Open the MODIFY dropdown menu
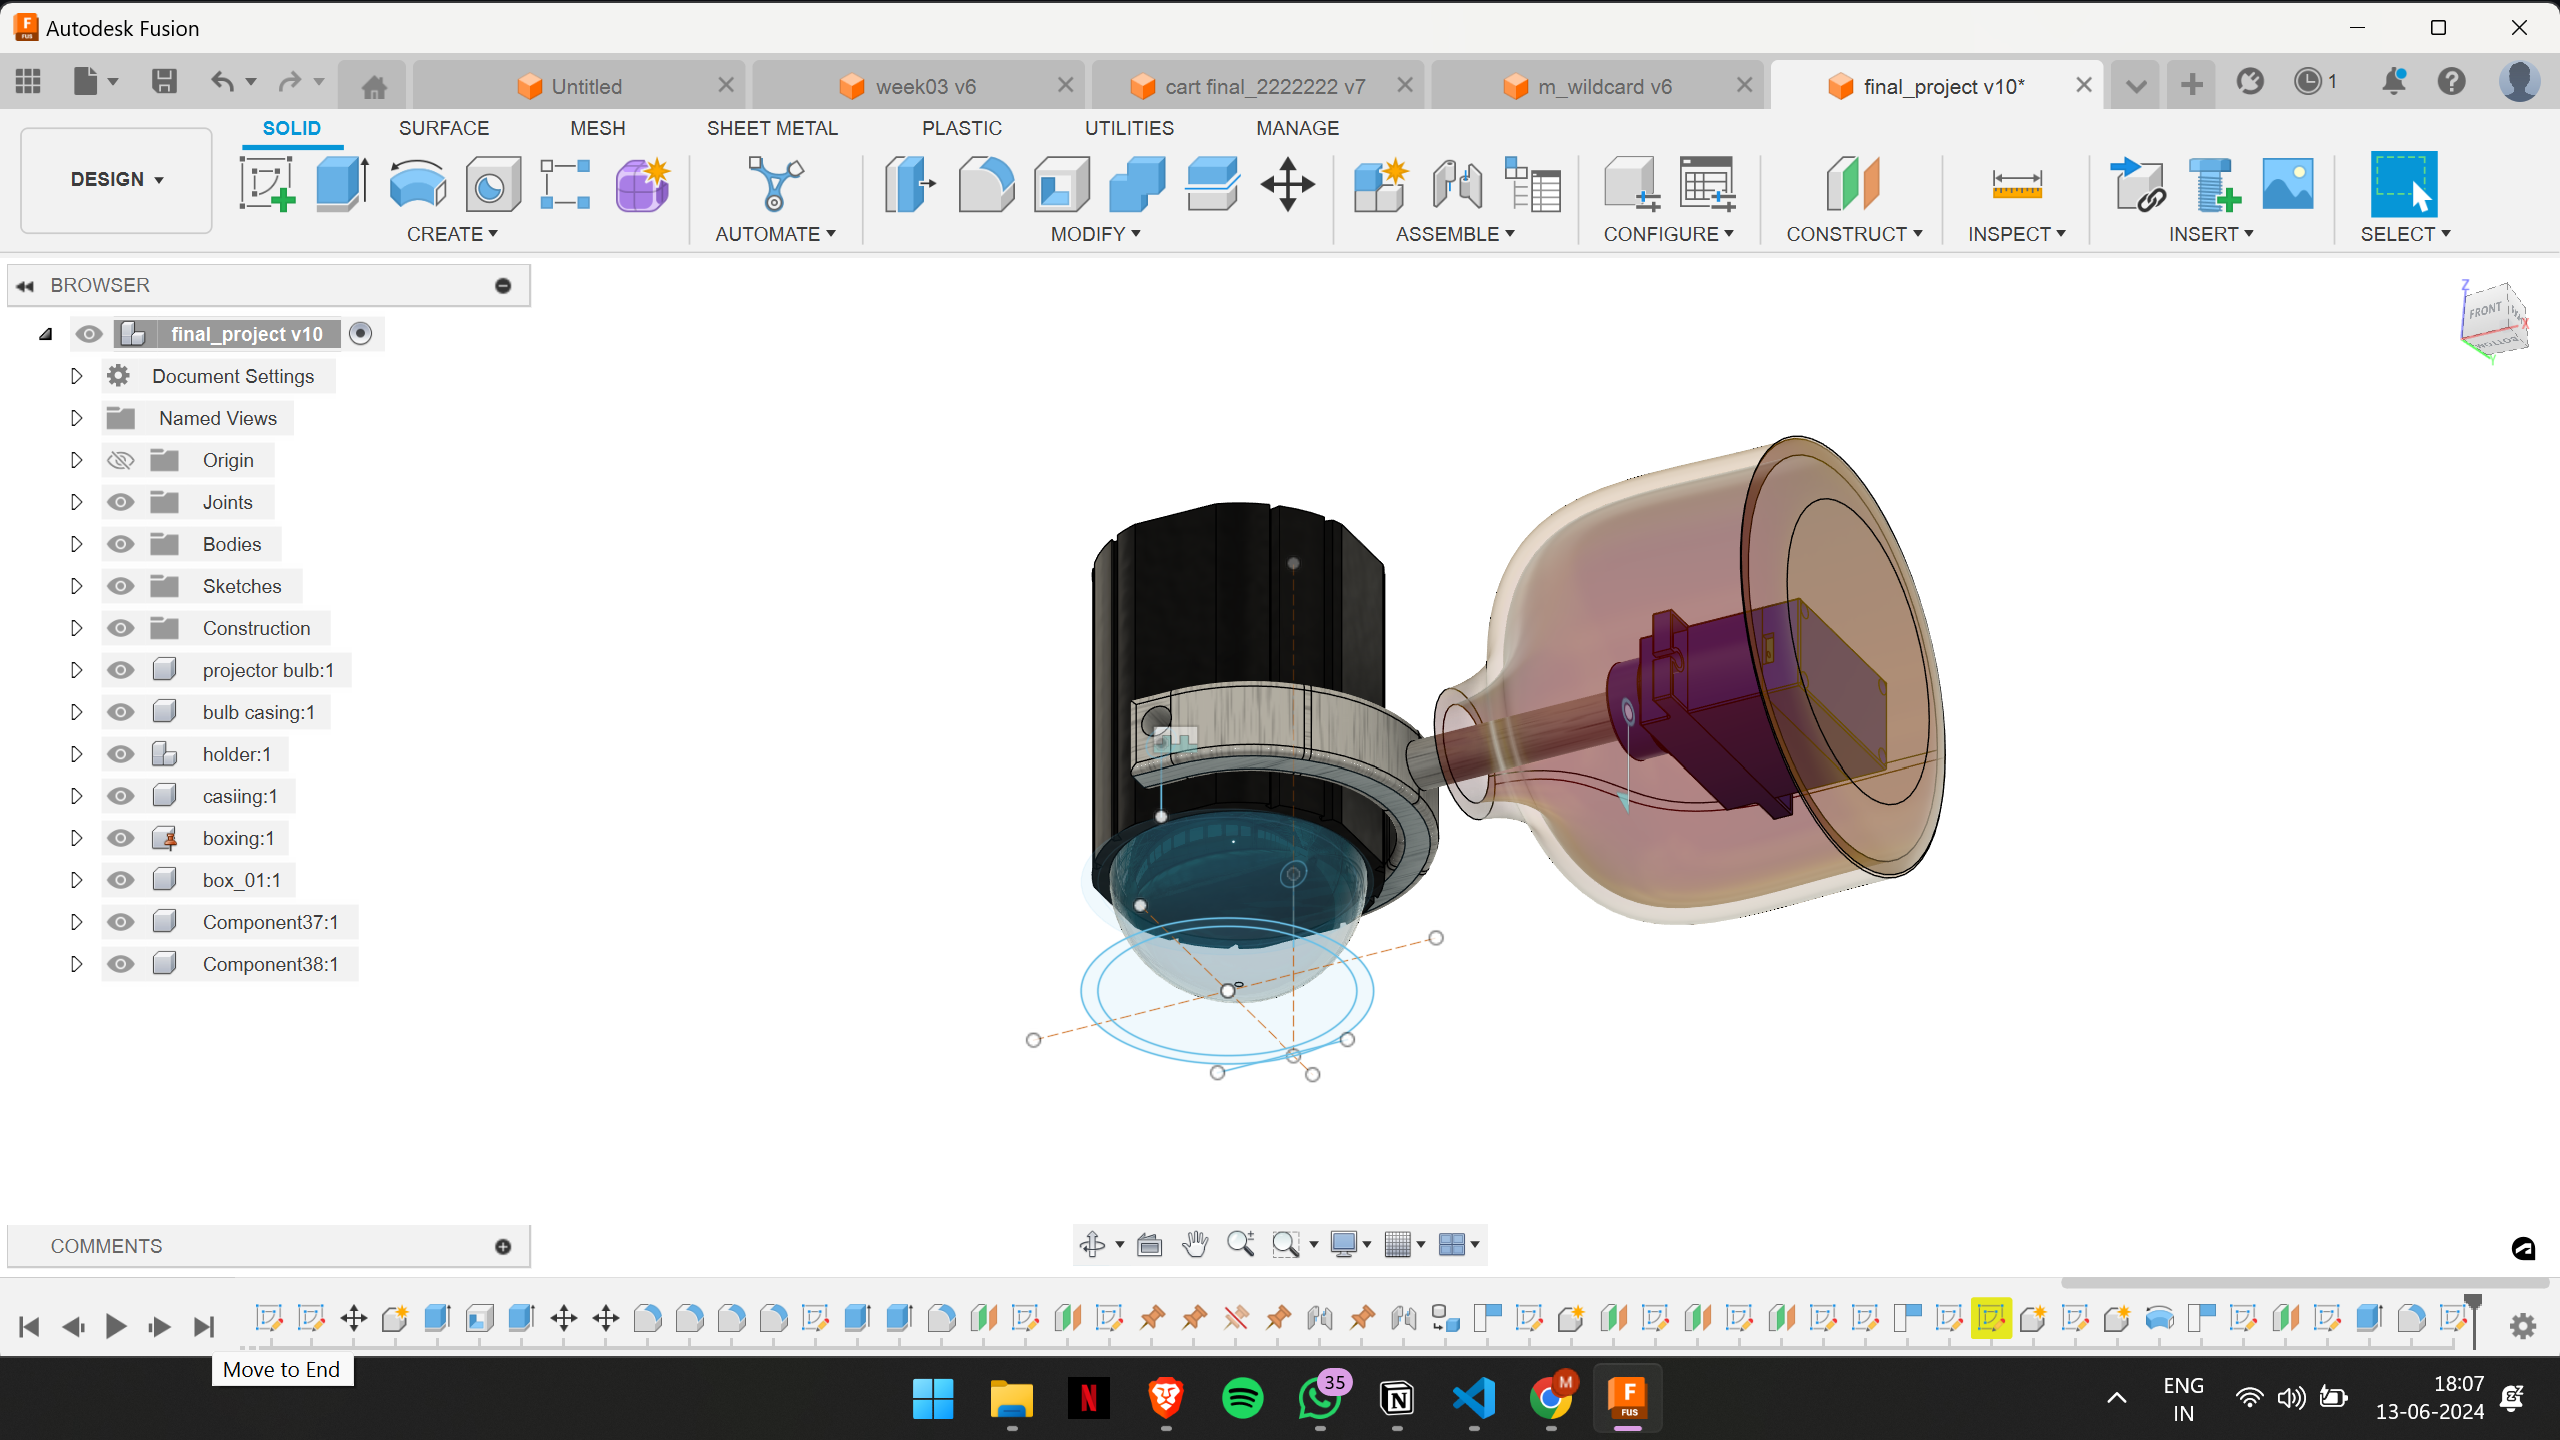 [1095, 234]
